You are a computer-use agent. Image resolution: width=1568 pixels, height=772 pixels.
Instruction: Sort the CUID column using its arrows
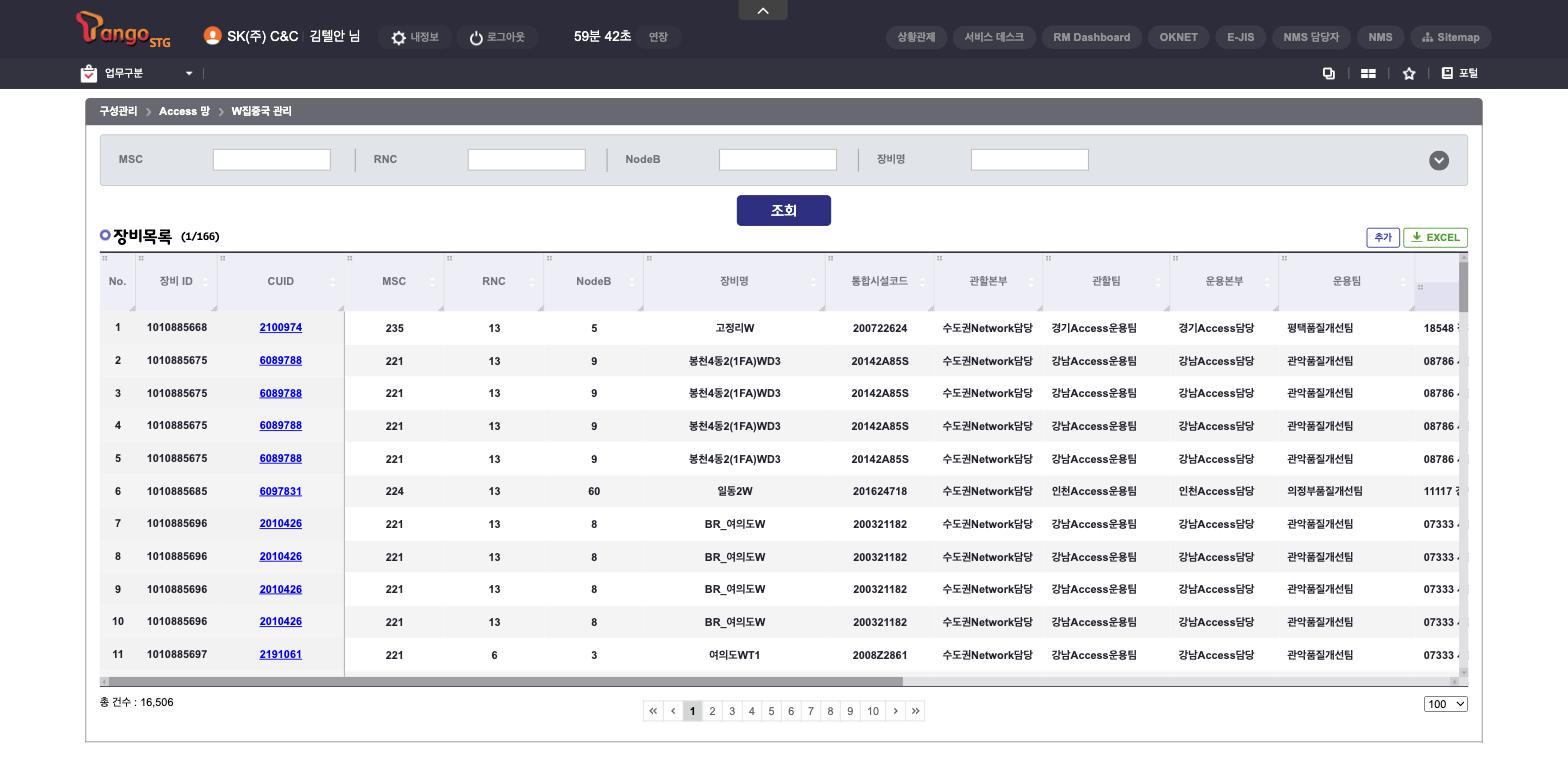click(333, 282)
